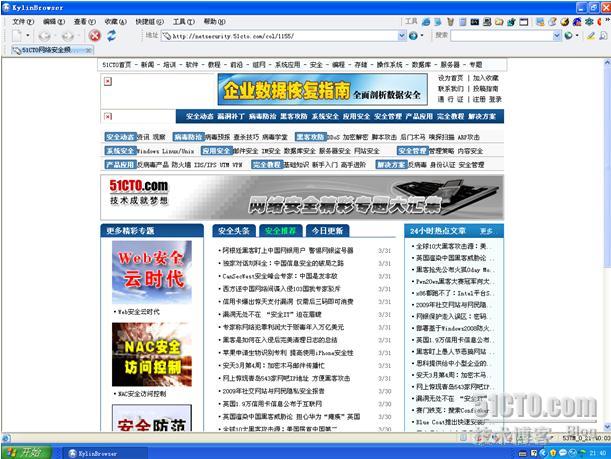611x459 pixels.
Task: Click the Forward navigation arrow
Action: coord(67,36)
